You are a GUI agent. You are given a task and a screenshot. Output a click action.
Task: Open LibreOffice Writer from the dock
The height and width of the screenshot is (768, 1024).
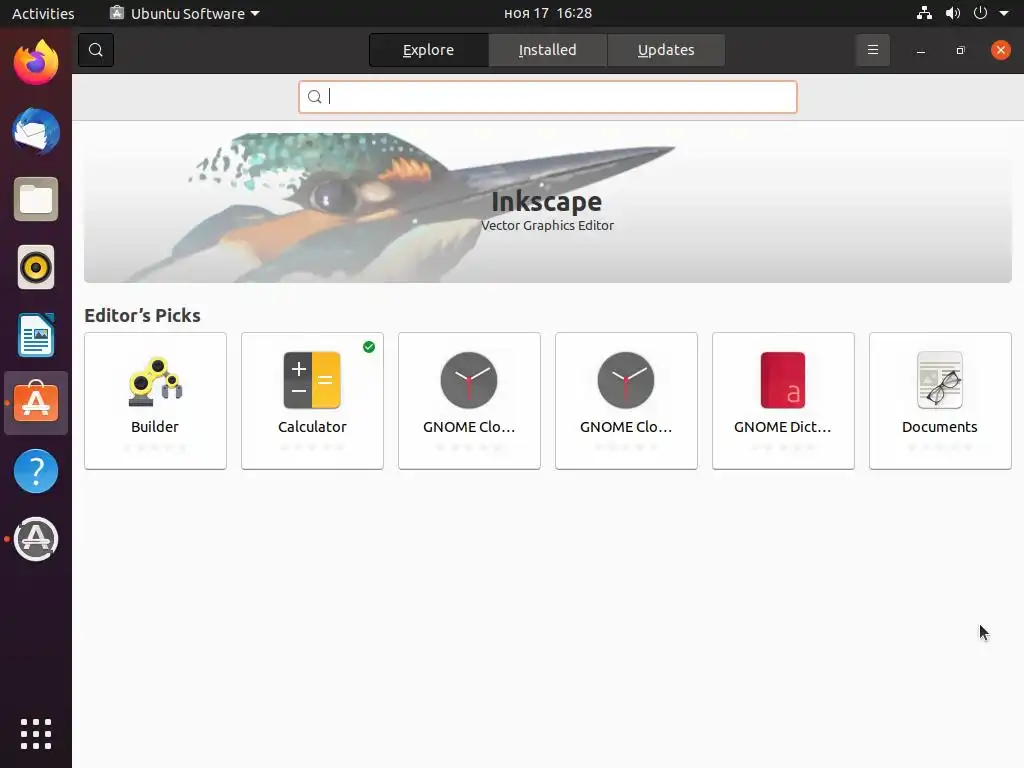36,335
